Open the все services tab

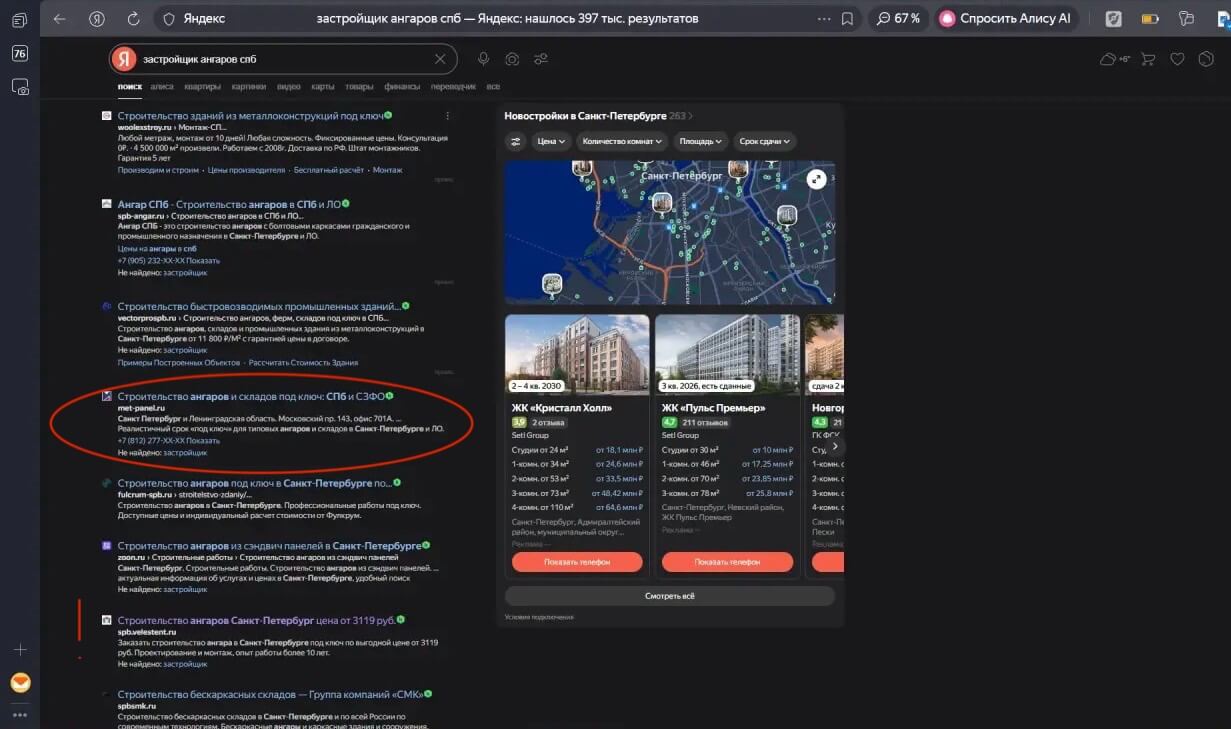coord(493,87)
